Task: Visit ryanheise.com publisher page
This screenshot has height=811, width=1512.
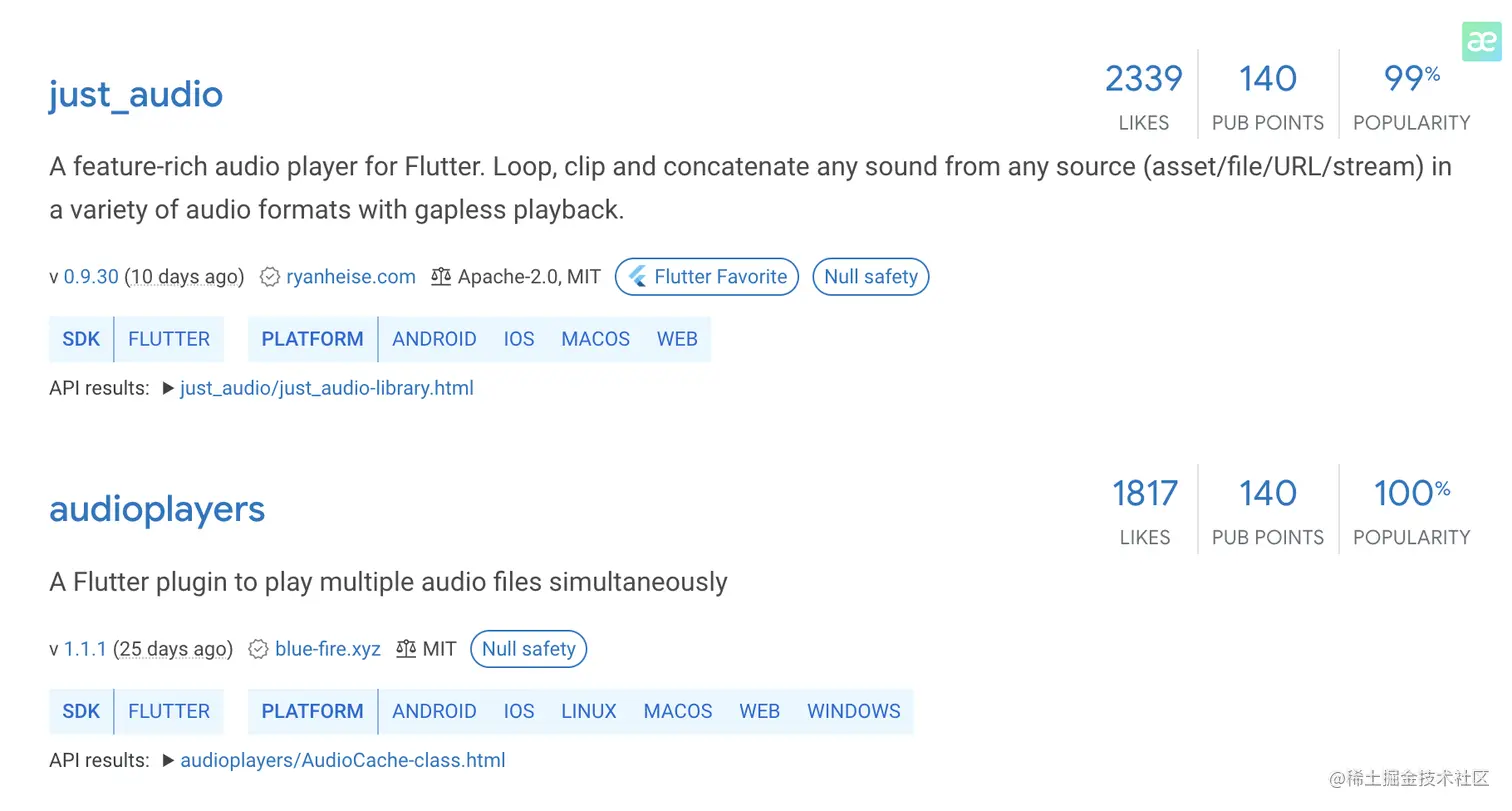Action: tap(350, 277)
